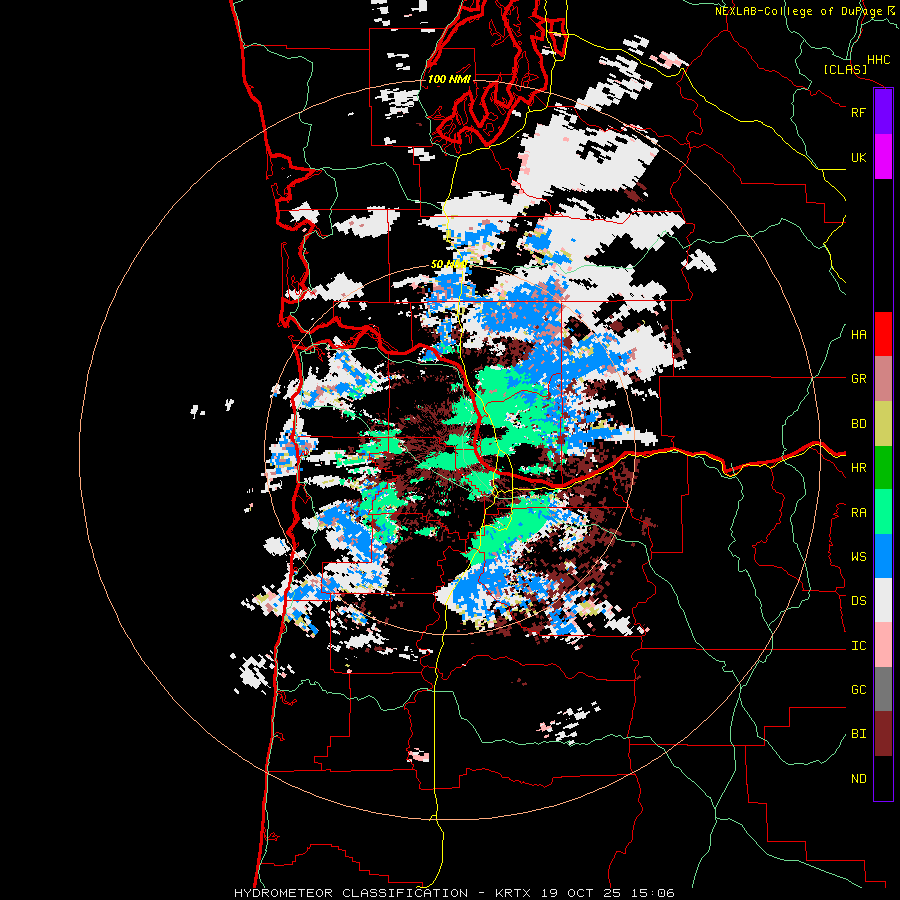Click the GC legend label

coord(858,690)
